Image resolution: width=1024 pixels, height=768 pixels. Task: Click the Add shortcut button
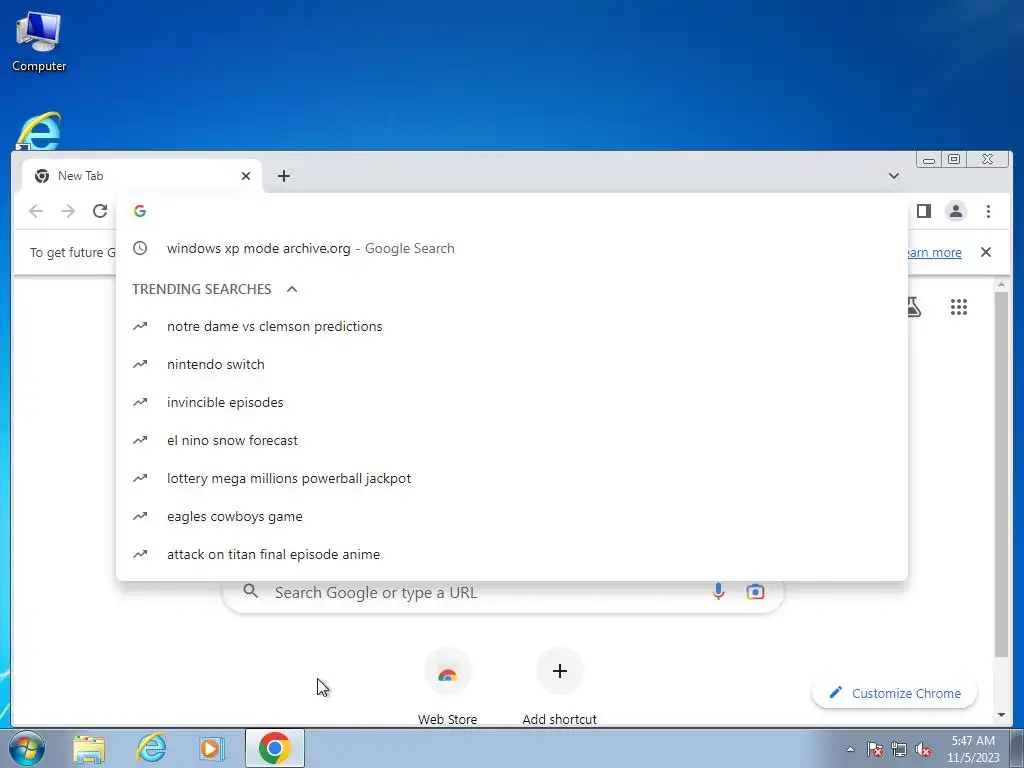tap(560, 686)
